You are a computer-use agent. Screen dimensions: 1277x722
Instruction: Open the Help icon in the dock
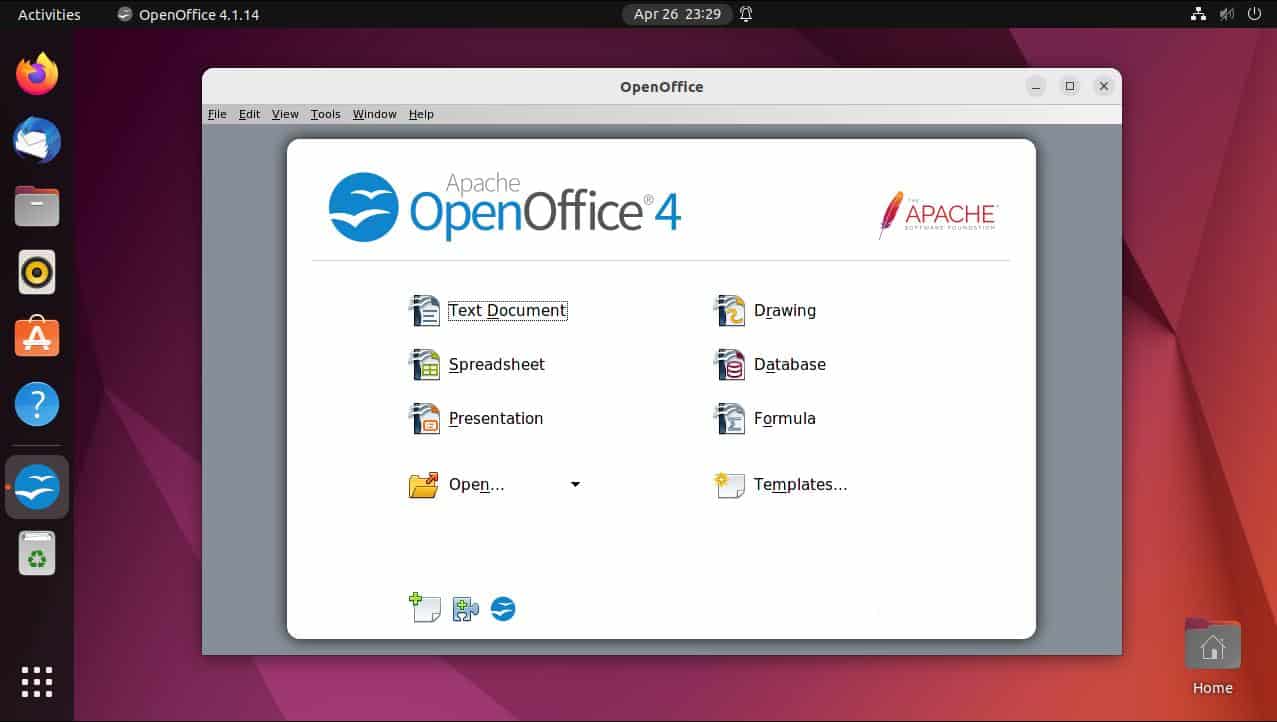click(37, 404)
